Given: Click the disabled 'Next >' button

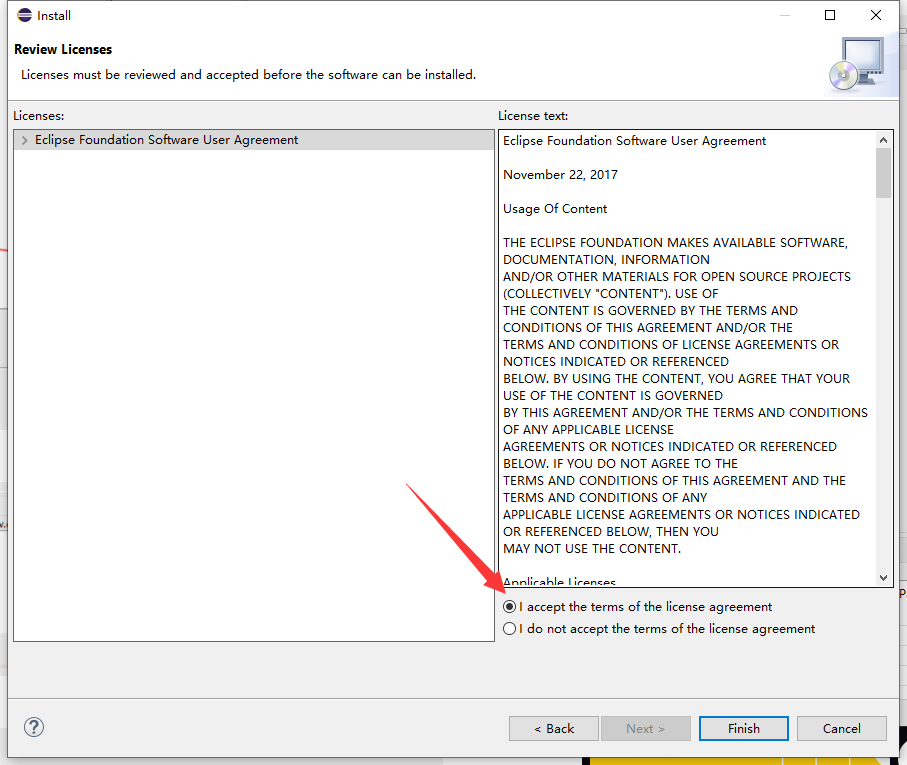Looking at the screenshot, I should [646, 729].
